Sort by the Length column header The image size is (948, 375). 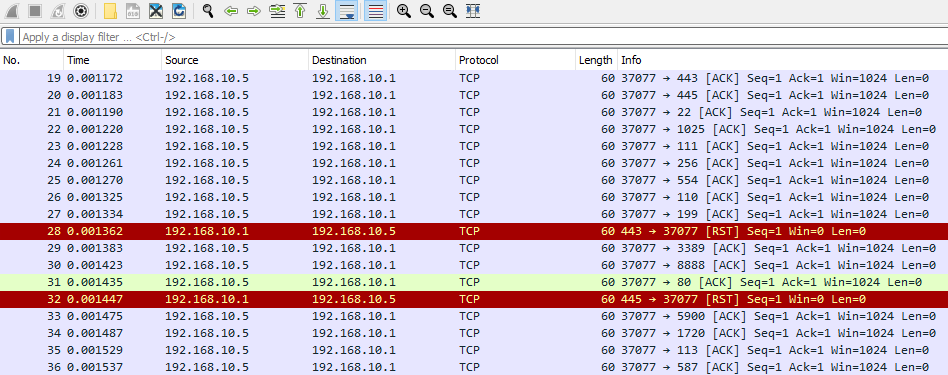(596, 60)
